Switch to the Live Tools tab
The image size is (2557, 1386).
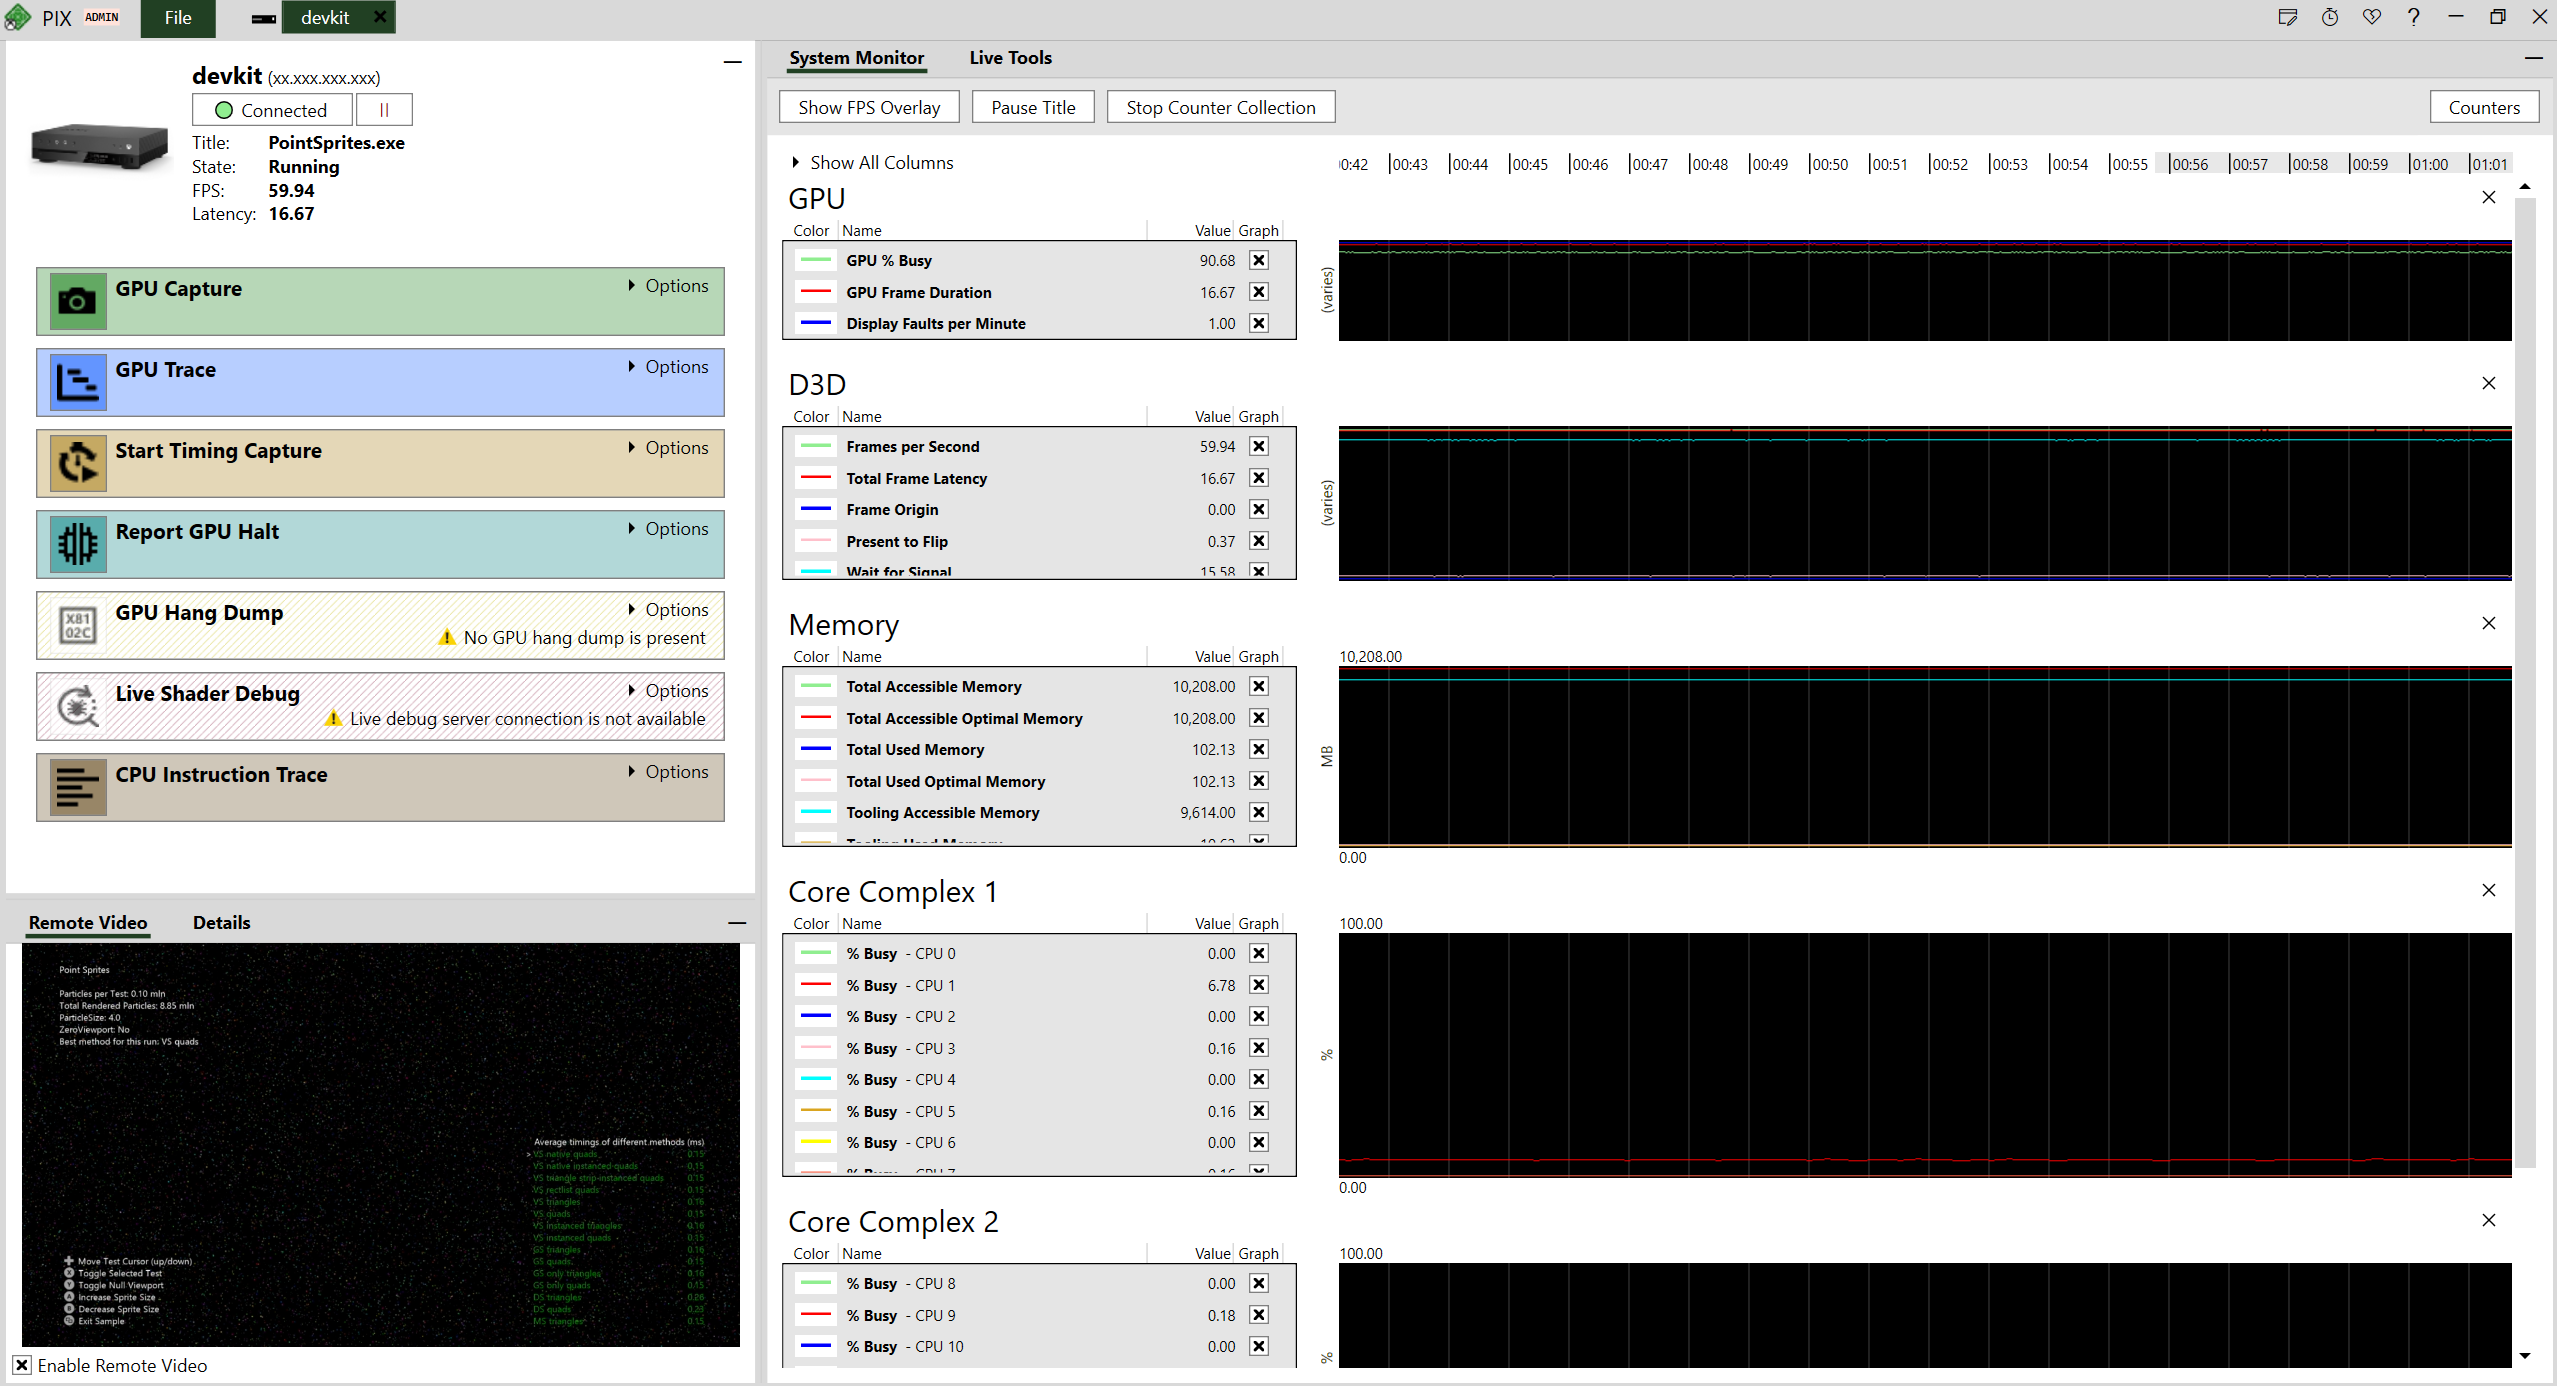pyautogui.click(x=1010, y=58)
